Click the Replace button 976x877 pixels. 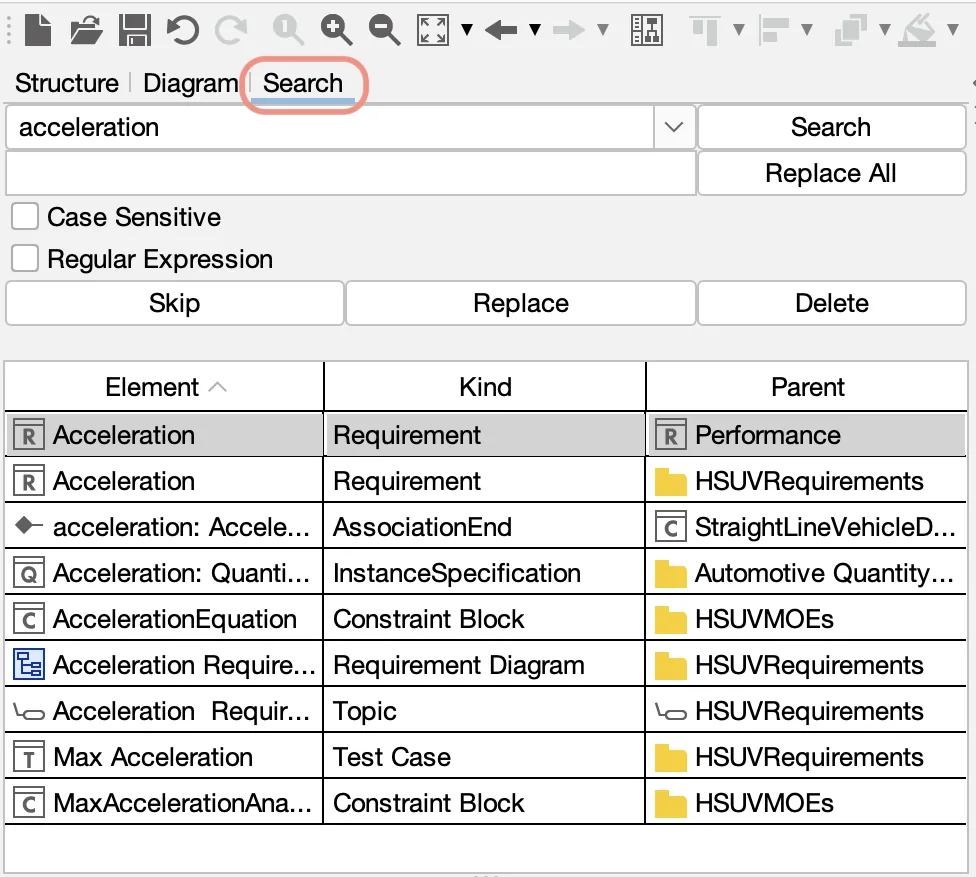pos(520,303)
